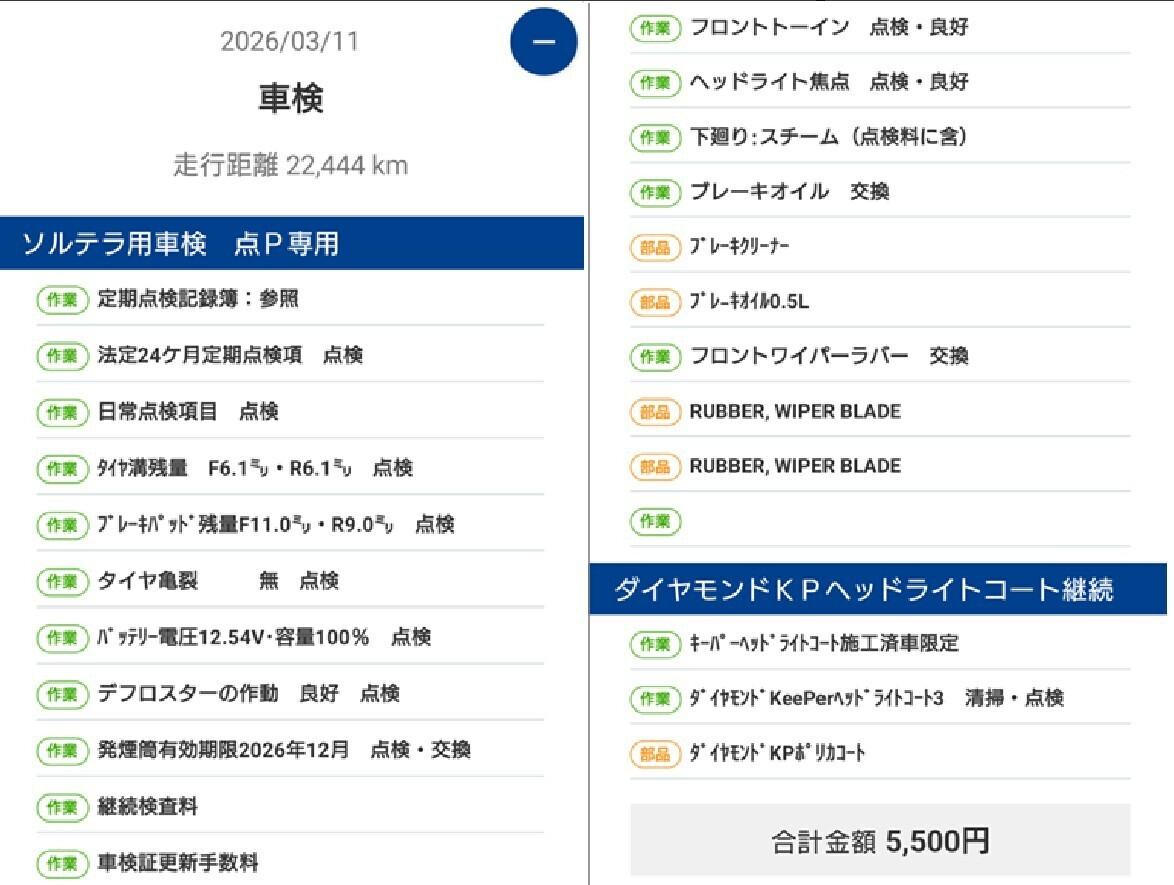Collapse the 車検 record with minus button
Viewport: 1174px width, 885px height.
tap(543, 43)
